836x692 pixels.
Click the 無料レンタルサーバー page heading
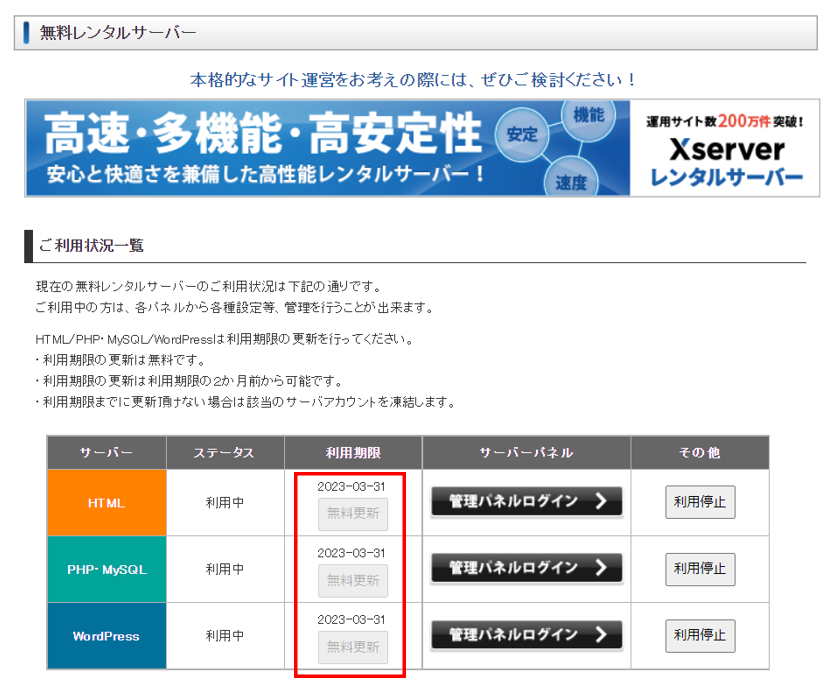(x=118, y=33)
